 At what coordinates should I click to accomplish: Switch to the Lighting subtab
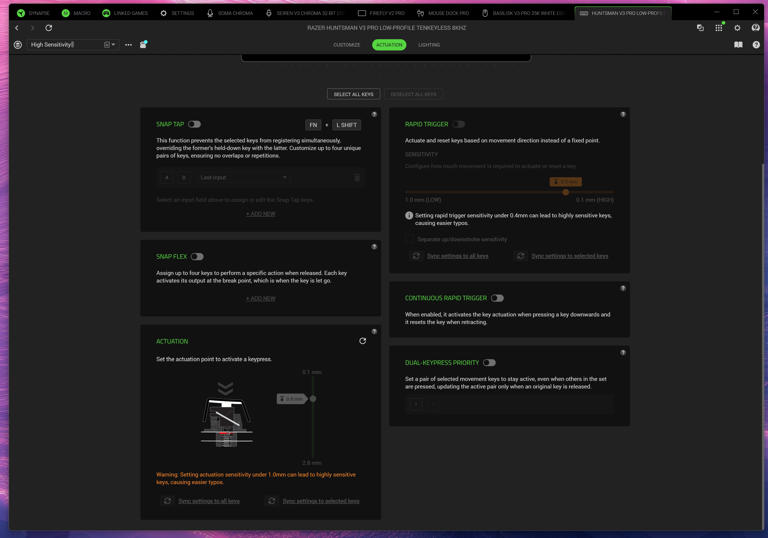(x=429, y=45)
